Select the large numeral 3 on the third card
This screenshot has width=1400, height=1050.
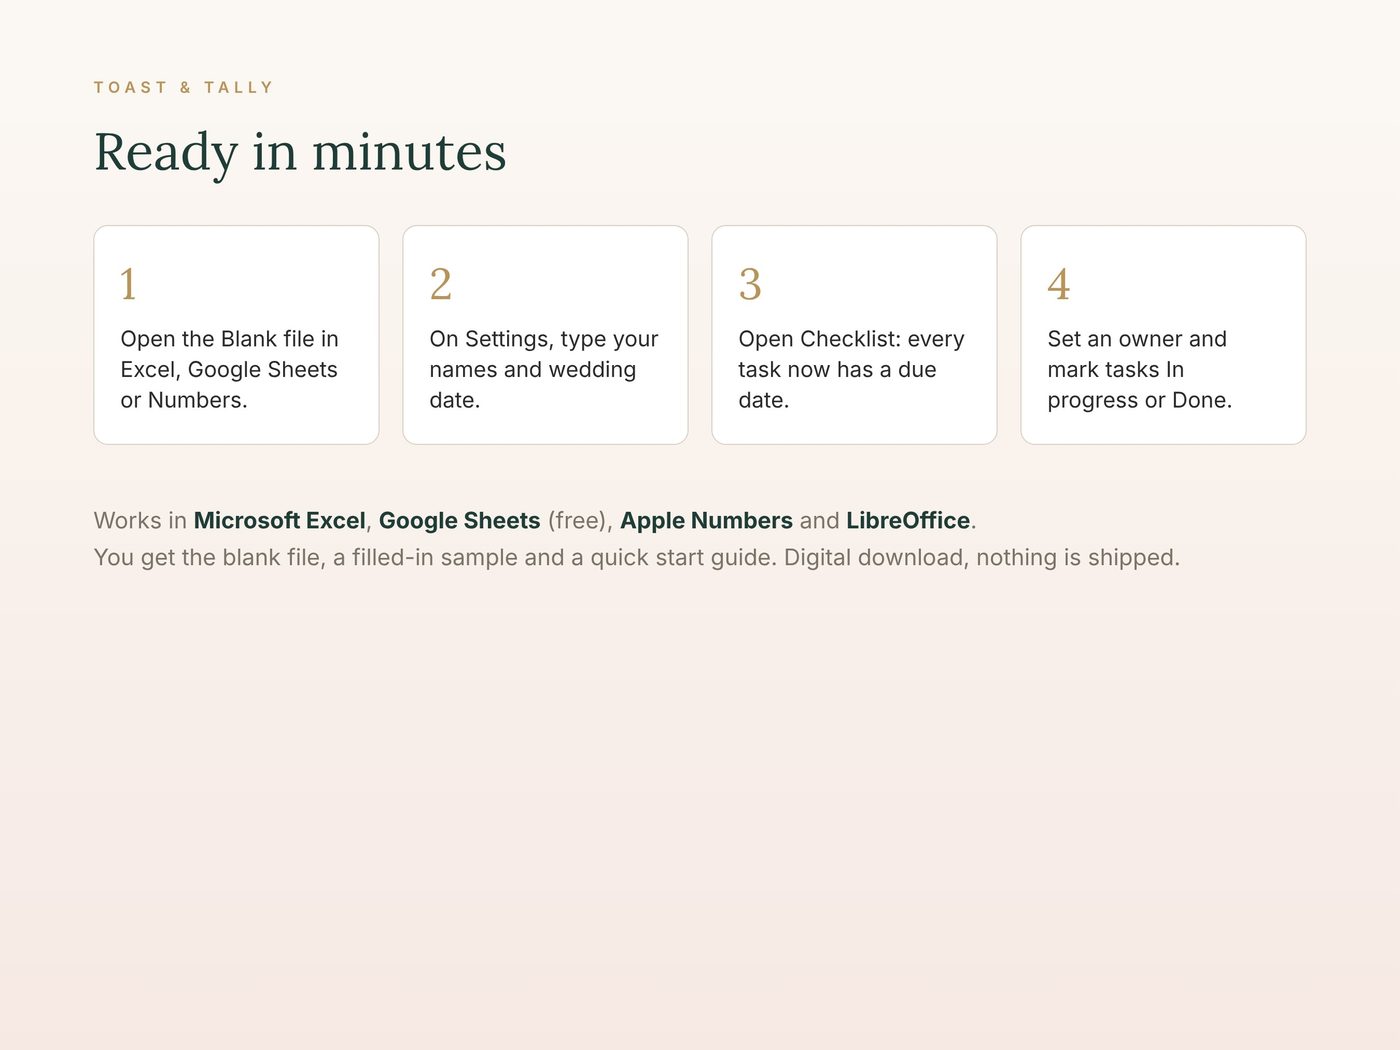[x=750, y=284]
